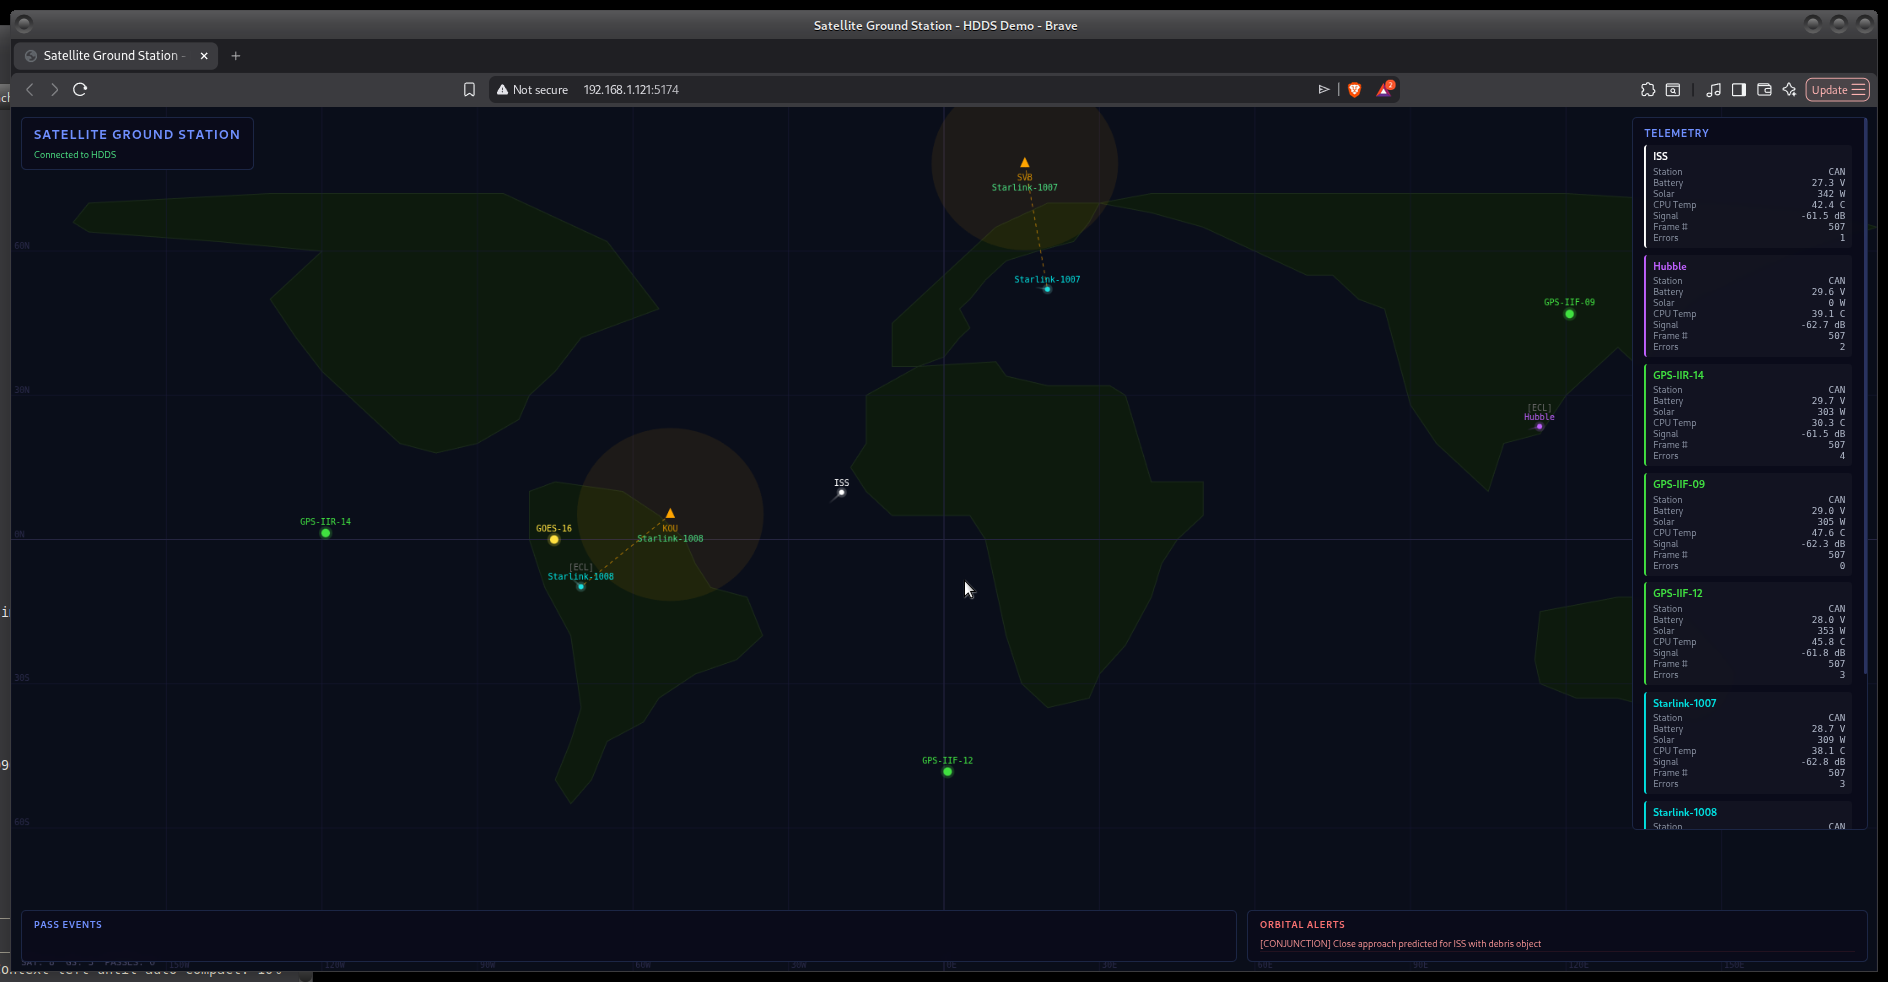Screen dimensions: 1888x982
Task: Click the address bar URL 192.168.1.121:5174
Action: point(631,90)
